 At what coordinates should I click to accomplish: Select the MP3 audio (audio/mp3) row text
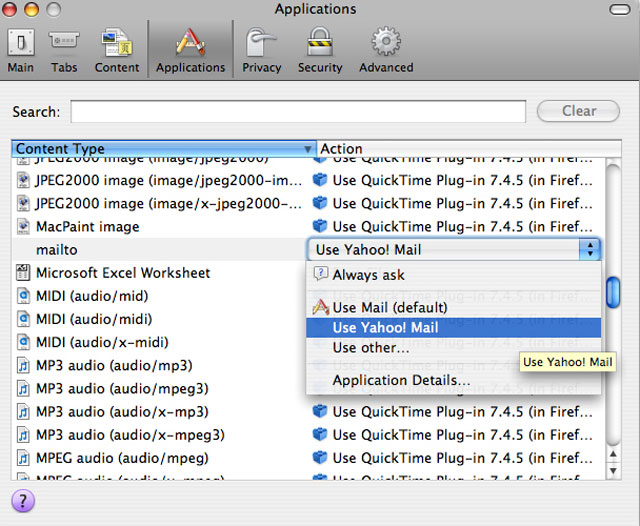click(114, 365)
